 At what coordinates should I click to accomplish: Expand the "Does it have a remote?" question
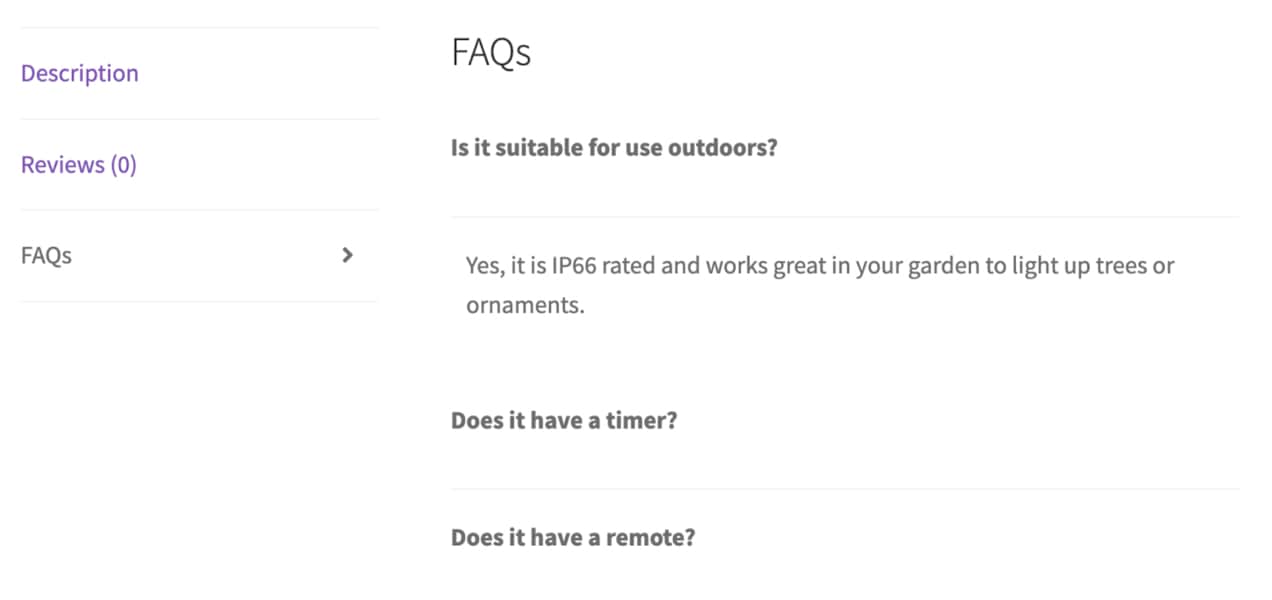pos(572,537)
